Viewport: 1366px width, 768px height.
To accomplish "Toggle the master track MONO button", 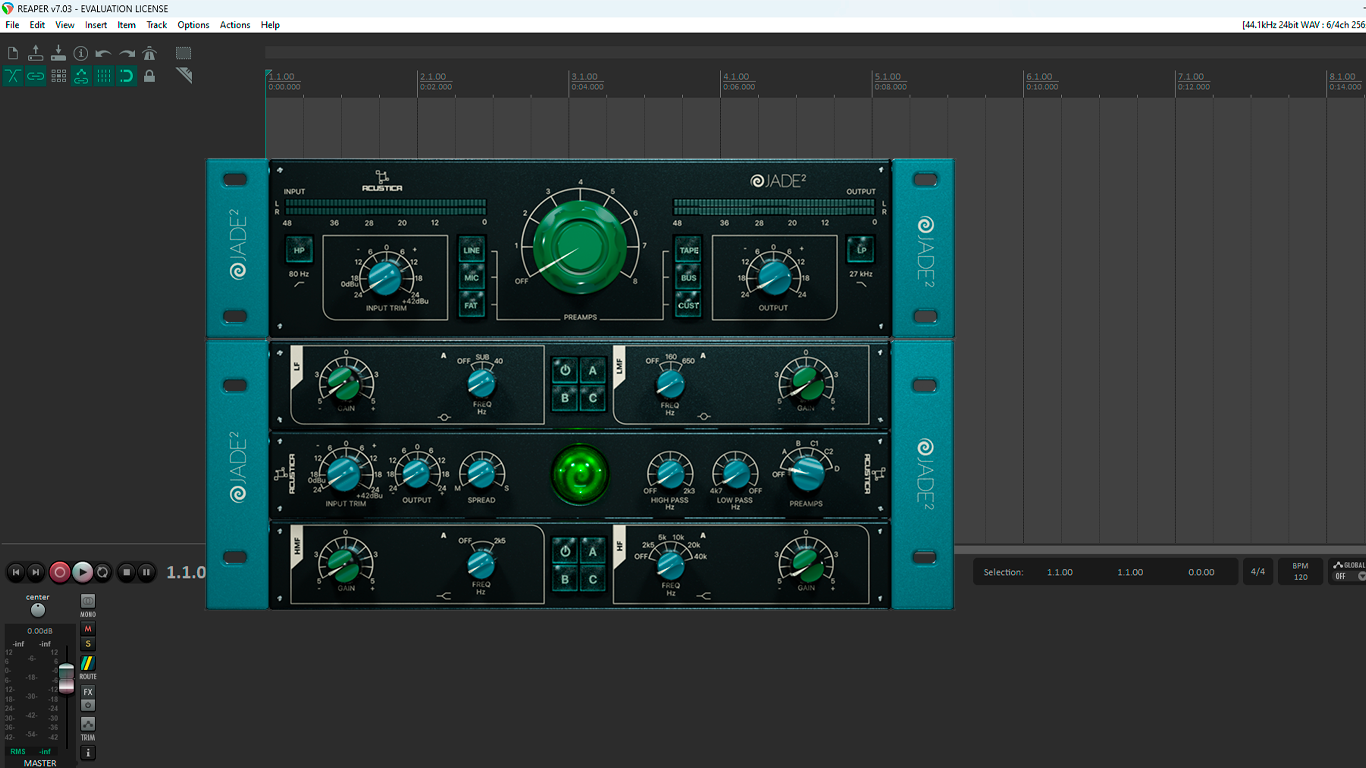I will pyautogui.click(x=88, y=602).
